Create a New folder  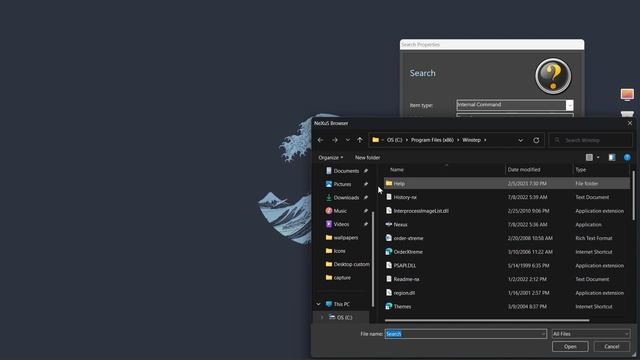point(367,158)
